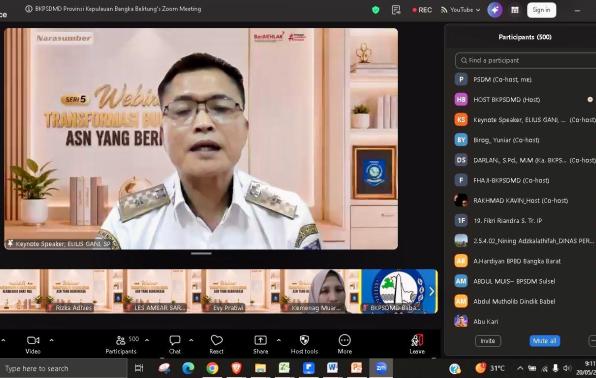Select the Keynote Speaker ELIUS GANI participant row
This screenshot has width=596, height=378.
pyautogui.click(x=525, y=120)
